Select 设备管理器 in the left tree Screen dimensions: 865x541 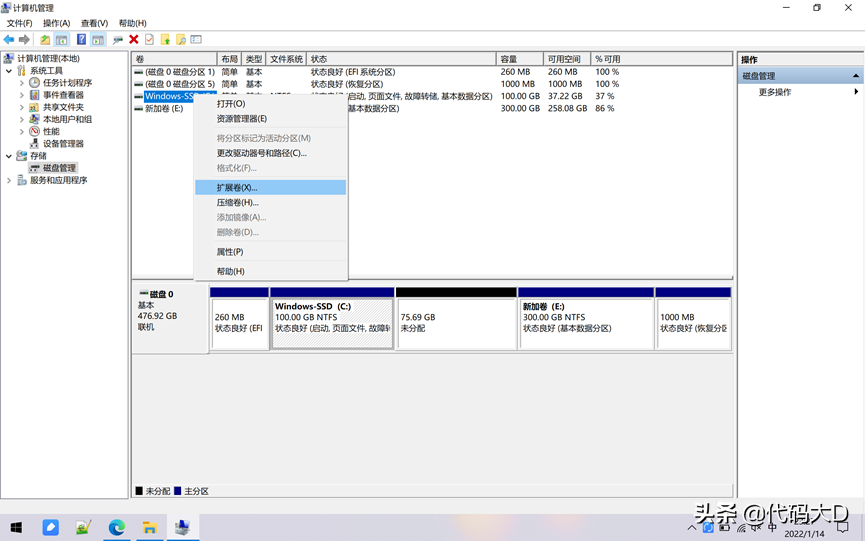63,144
